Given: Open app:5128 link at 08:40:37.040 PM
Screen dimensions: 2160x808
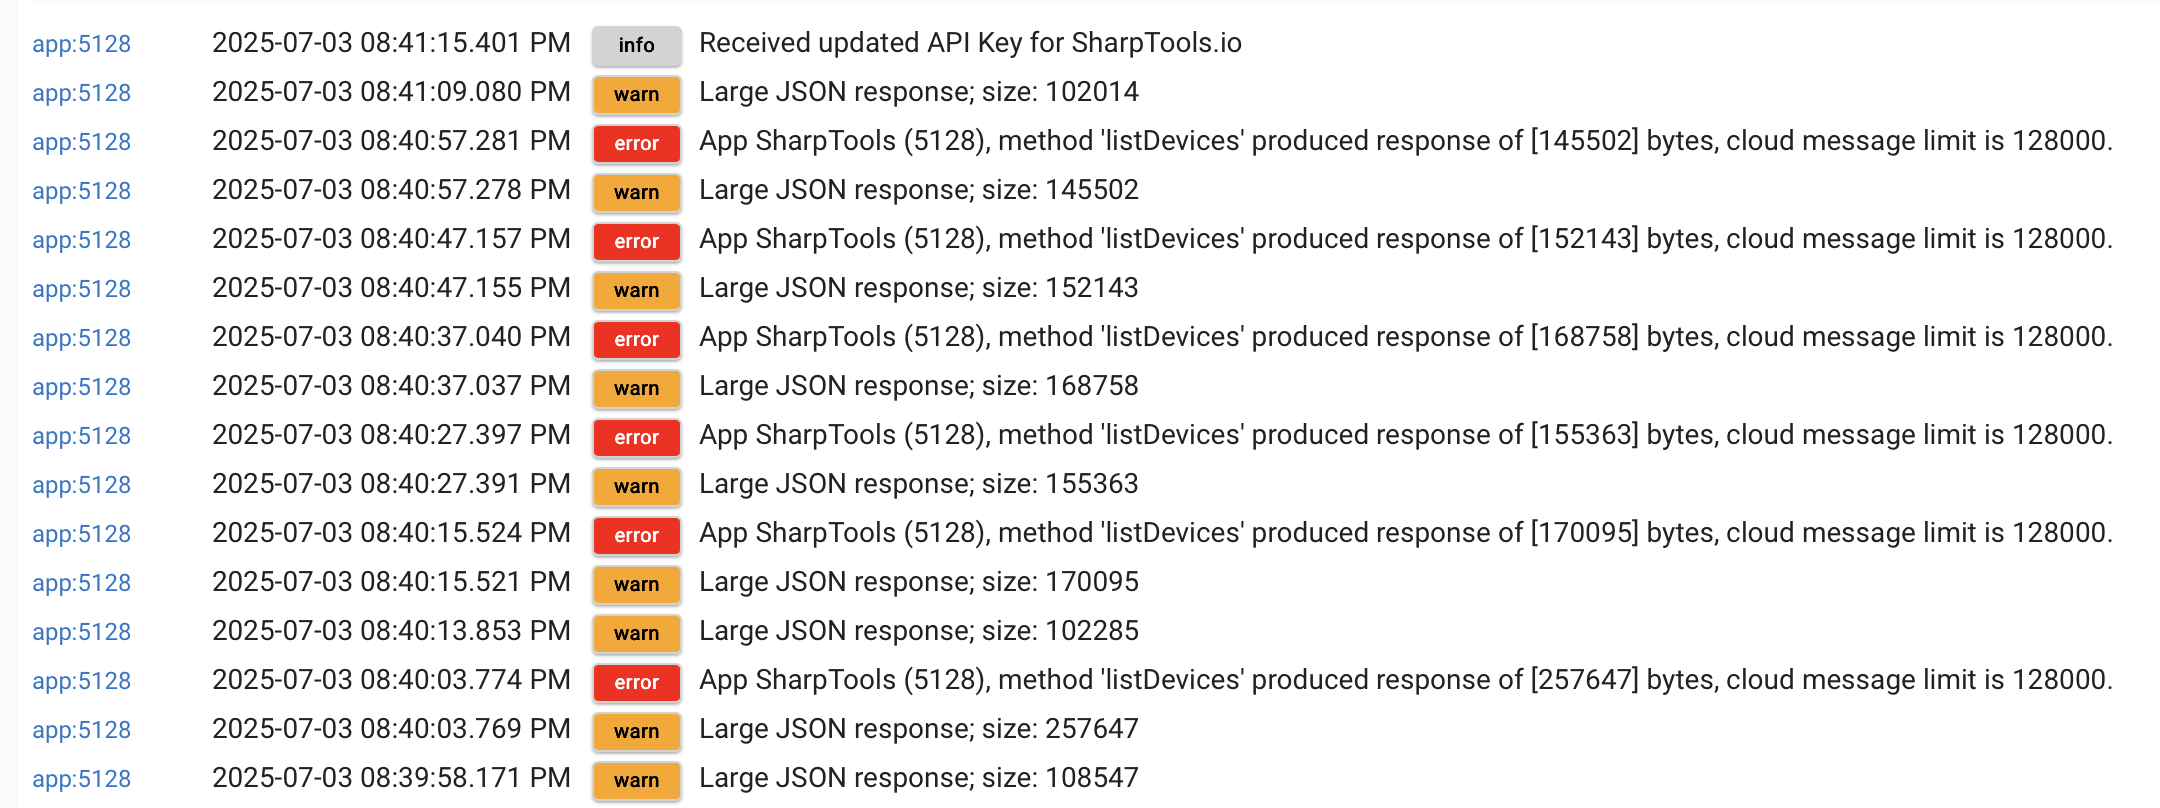Looking at the screenshot, I should click(x=82, y=338).
